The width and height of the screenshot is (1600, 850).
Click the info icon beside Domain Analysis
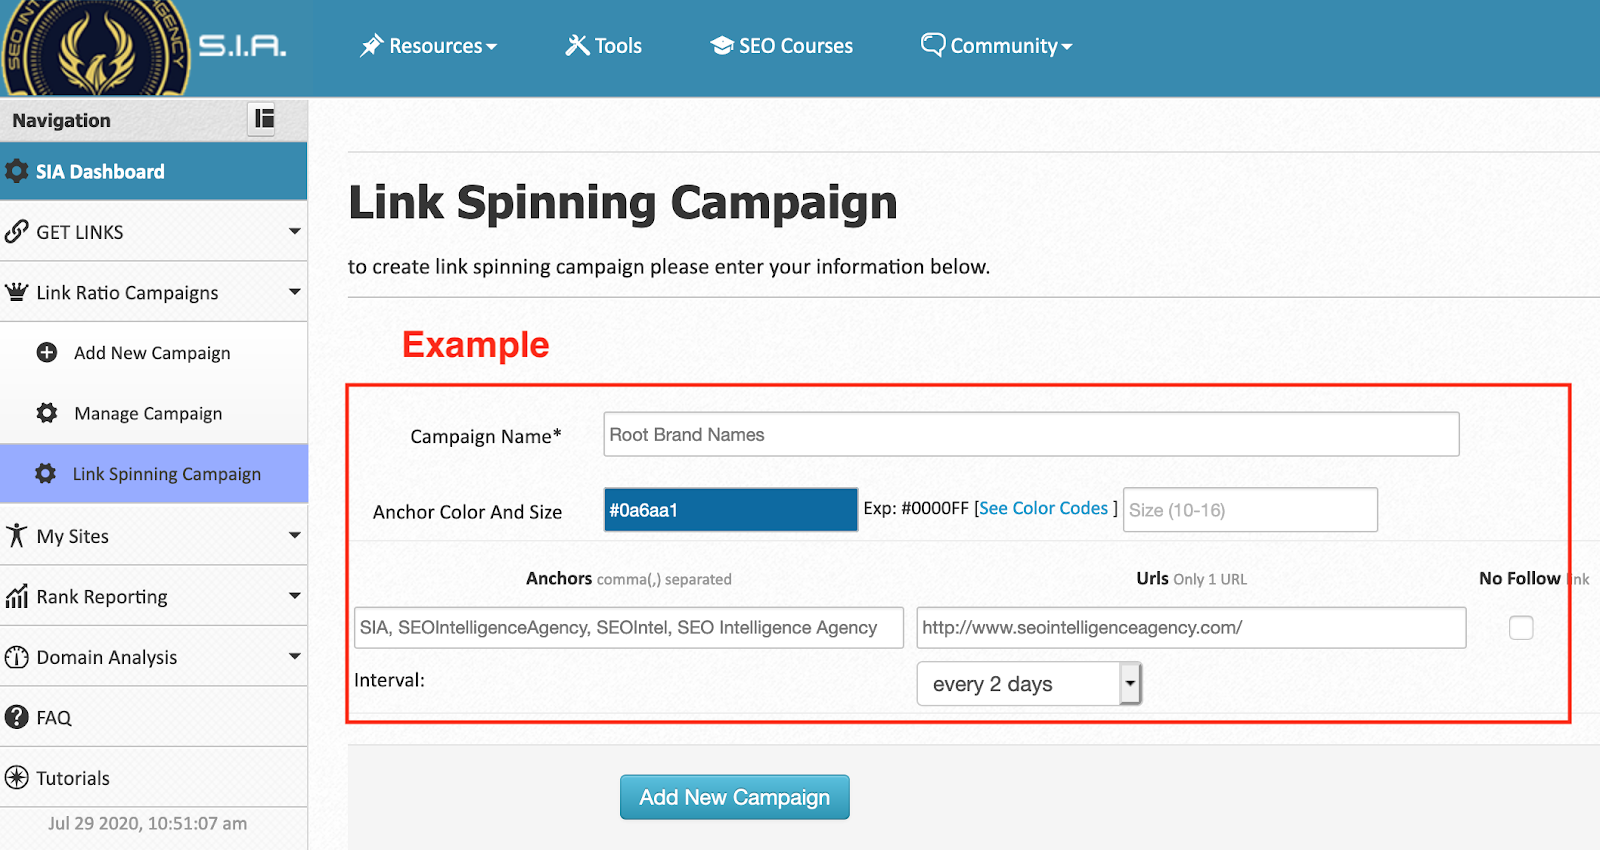17,657
